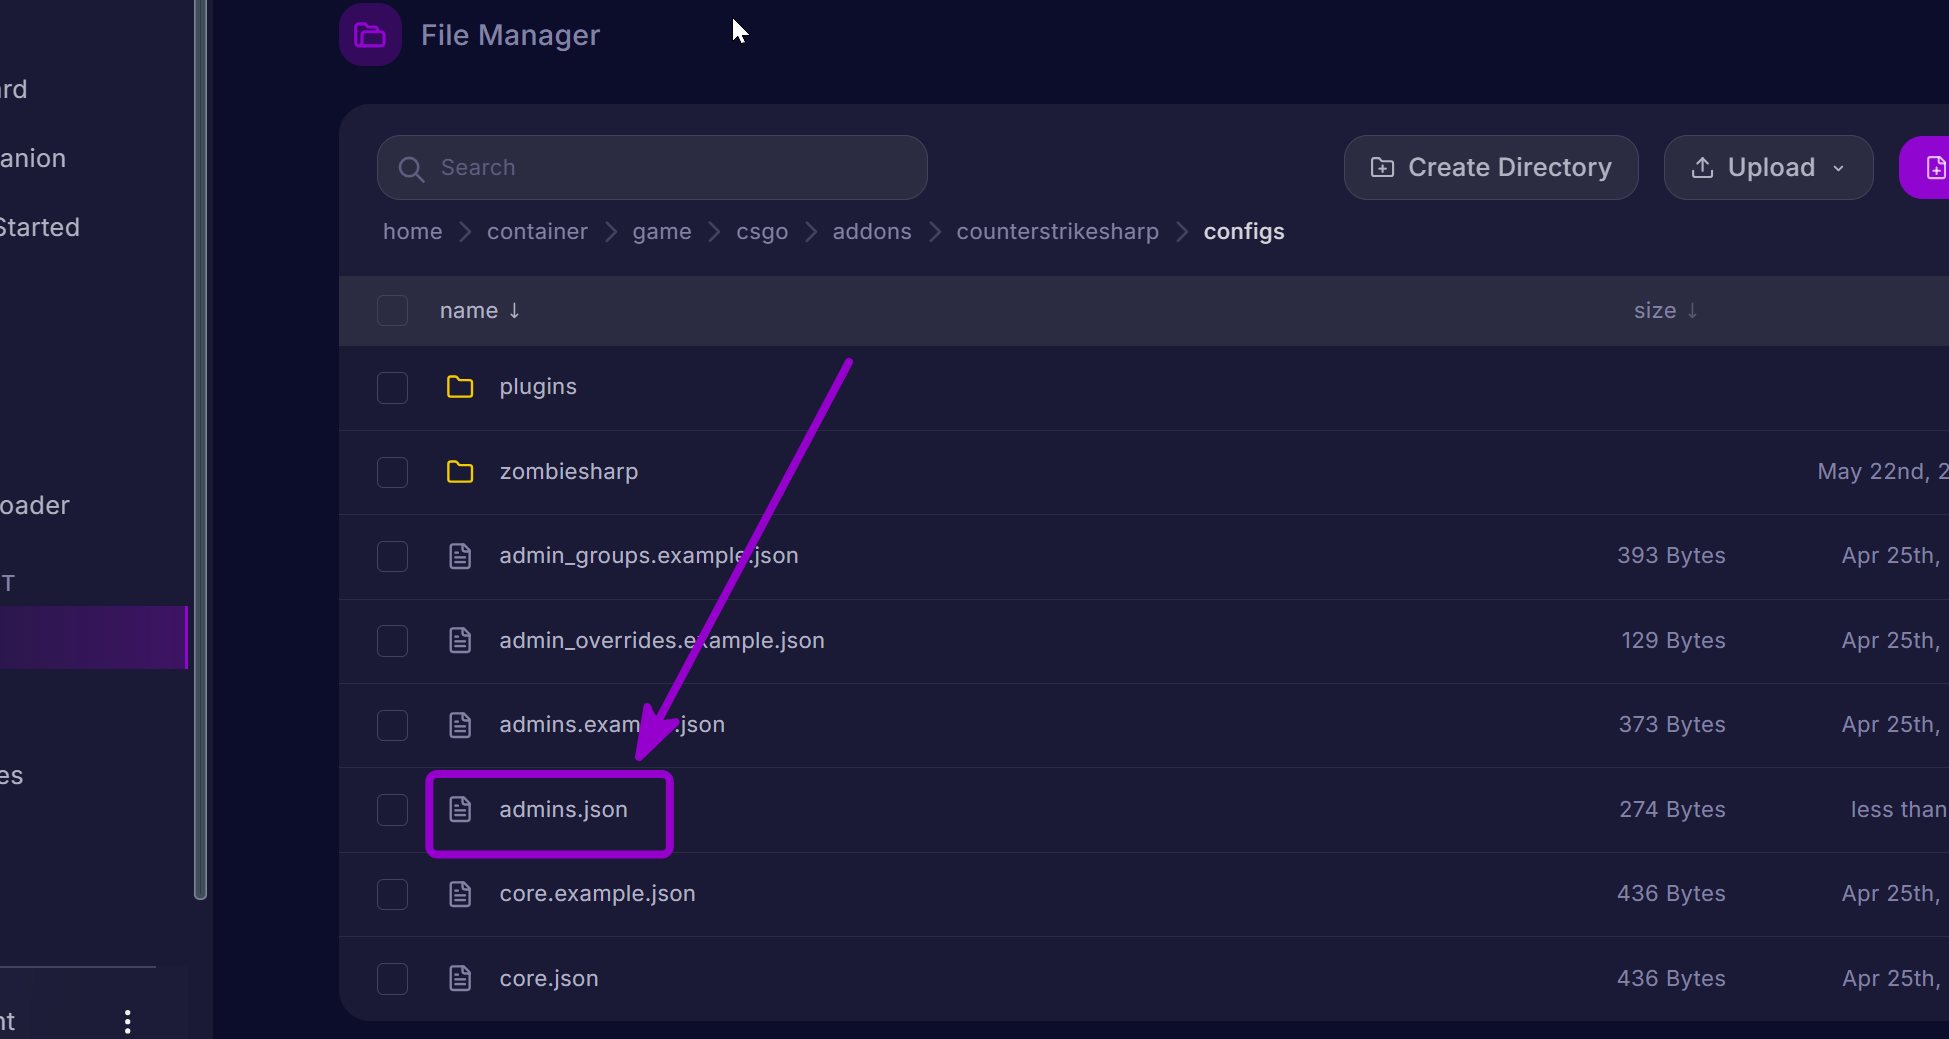This screenshot has width=1949, height=1039.
Task: Open core.json file name
Action: coord(549,978)
